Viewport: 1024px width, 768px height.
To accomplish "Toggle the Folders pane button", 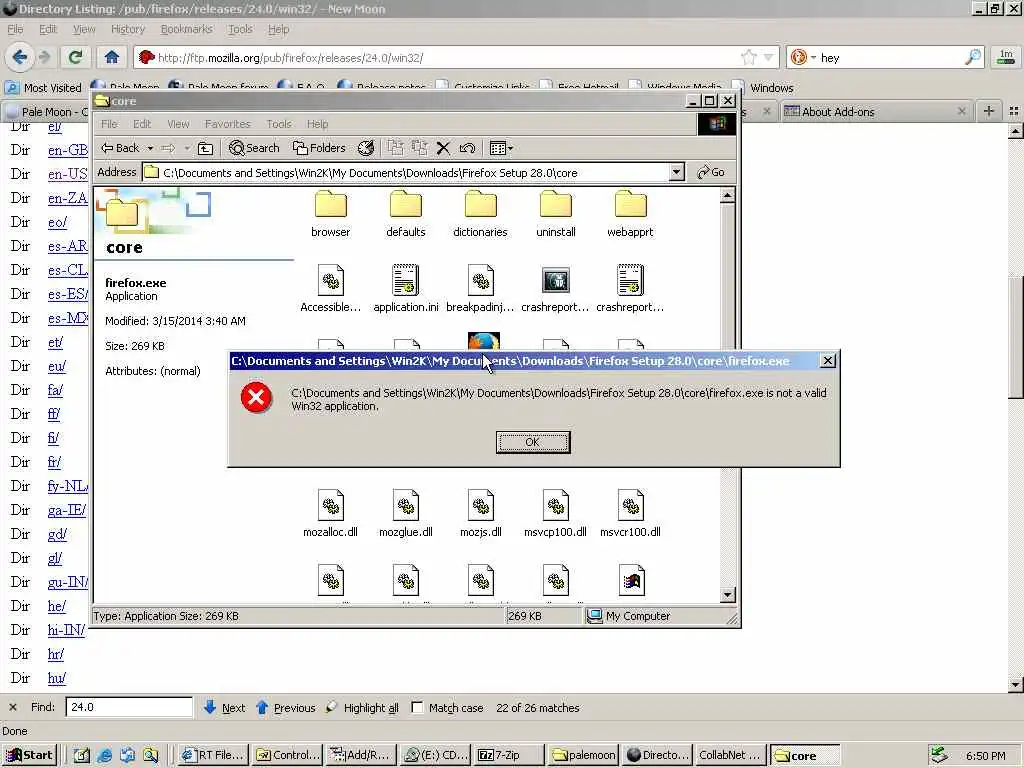I will [319, 148].
